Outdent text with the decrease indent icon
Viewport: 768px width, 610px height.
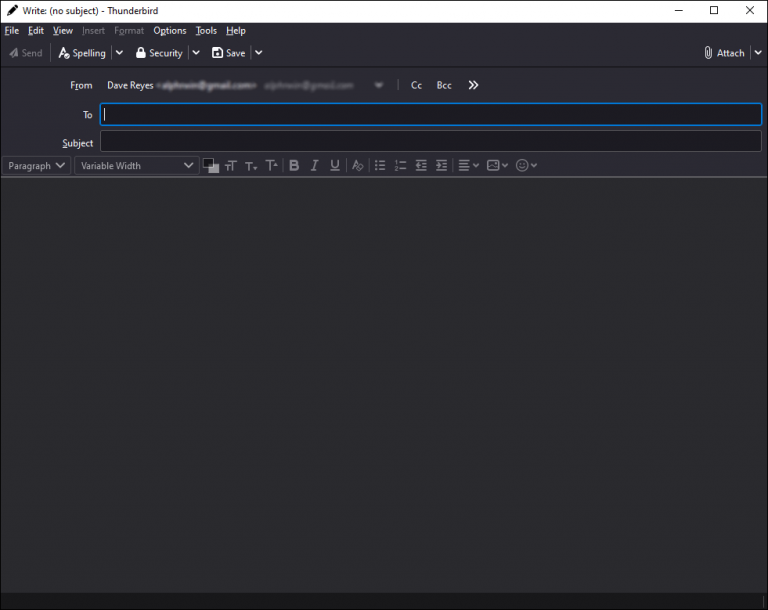click(421, 166)
